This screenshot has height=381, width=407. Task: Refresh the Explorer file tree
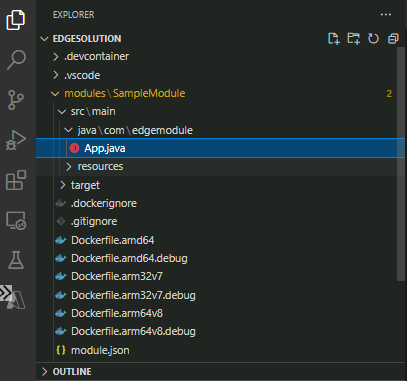(x=373, y=39)
